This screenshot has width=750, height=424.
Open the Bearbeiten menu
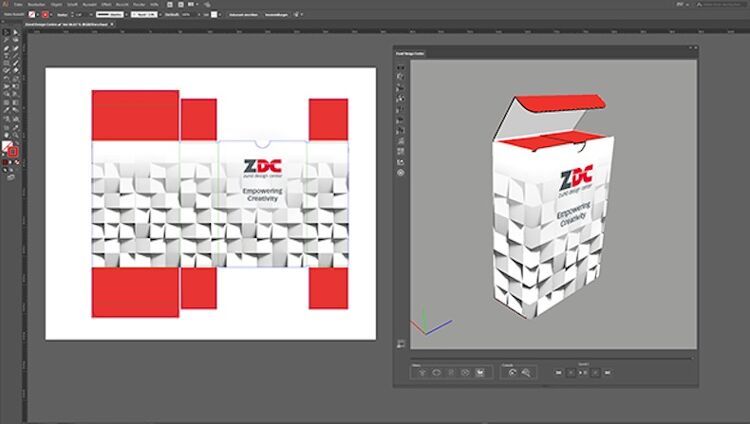[36, 4]
